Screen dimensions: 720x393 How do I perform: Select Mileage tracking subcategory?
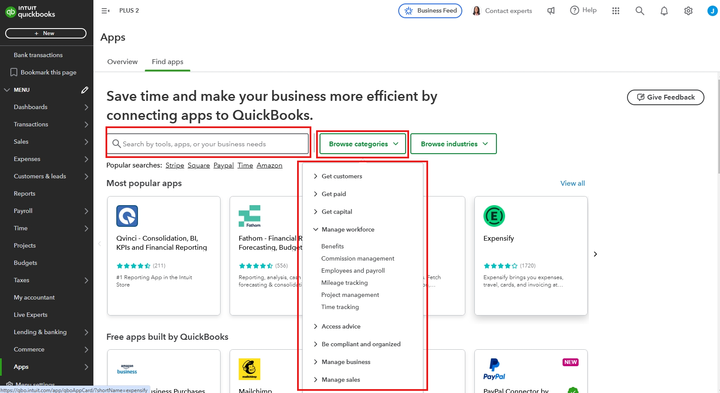[344, 283]
